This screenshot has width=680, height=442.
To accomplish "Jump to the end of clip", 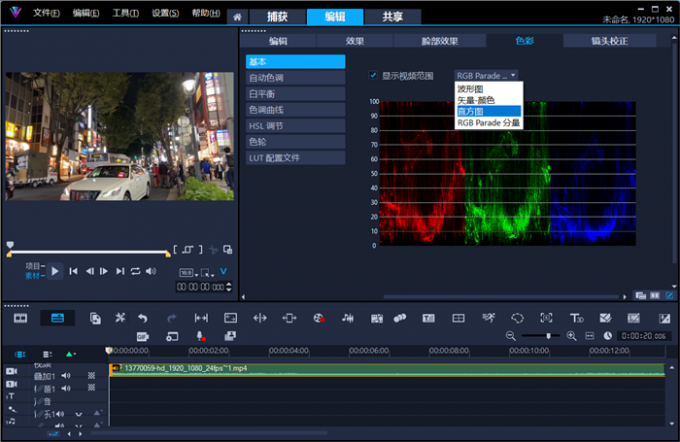I will tap(120, 272).
